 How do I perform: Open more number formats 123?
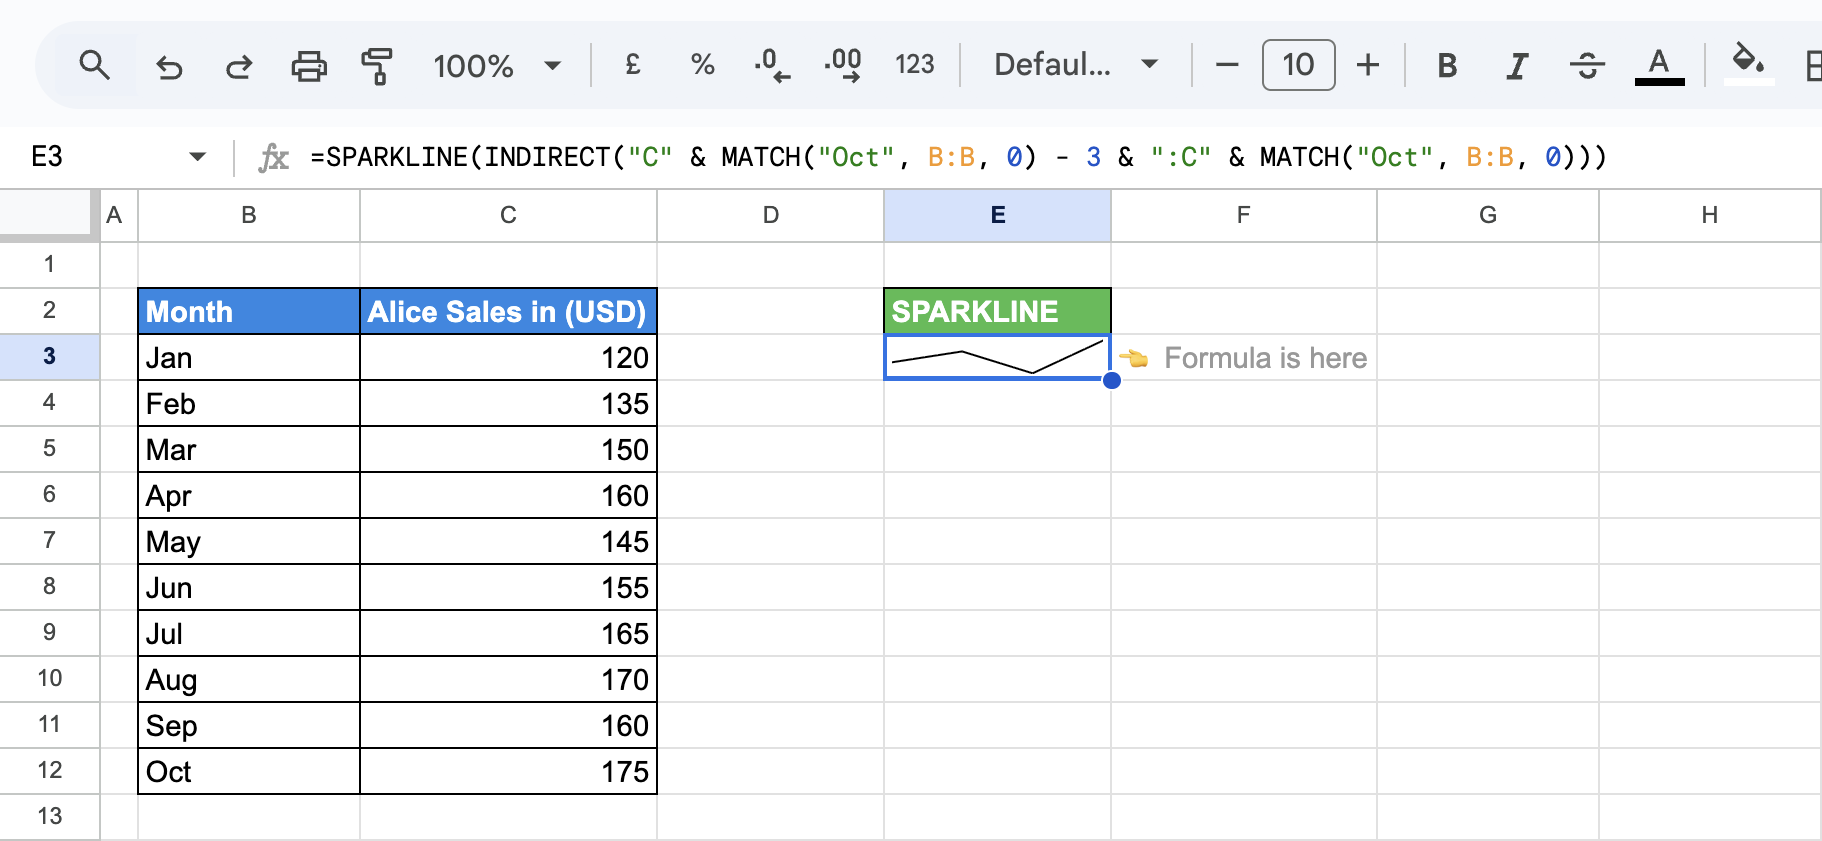[914, 65]
